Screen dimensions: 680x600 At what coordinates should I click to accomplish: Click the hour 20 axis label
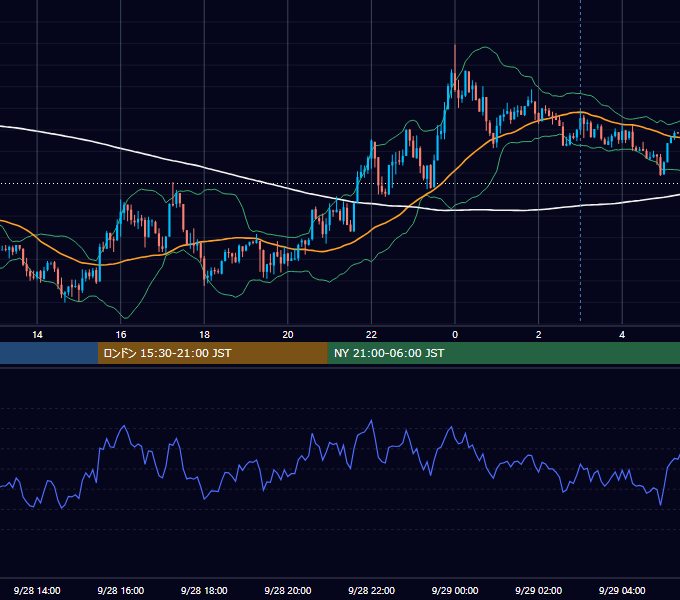(x=288, y=335)
